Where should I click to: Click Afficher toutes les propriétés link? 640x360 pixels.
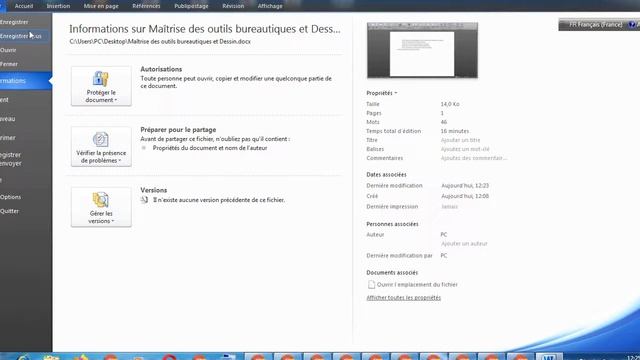pyautogui.click(x=404, y=298)
